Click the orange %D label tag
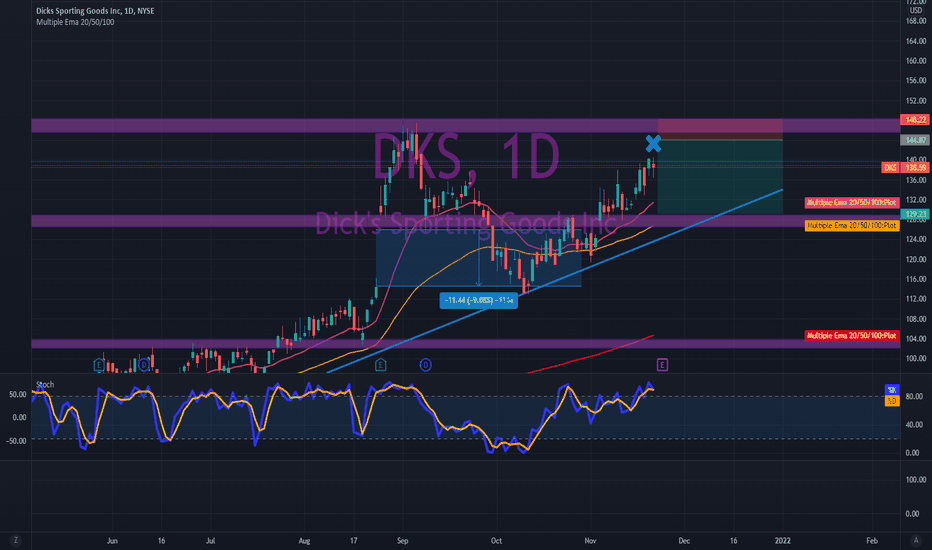 click(x=892, y=401)
